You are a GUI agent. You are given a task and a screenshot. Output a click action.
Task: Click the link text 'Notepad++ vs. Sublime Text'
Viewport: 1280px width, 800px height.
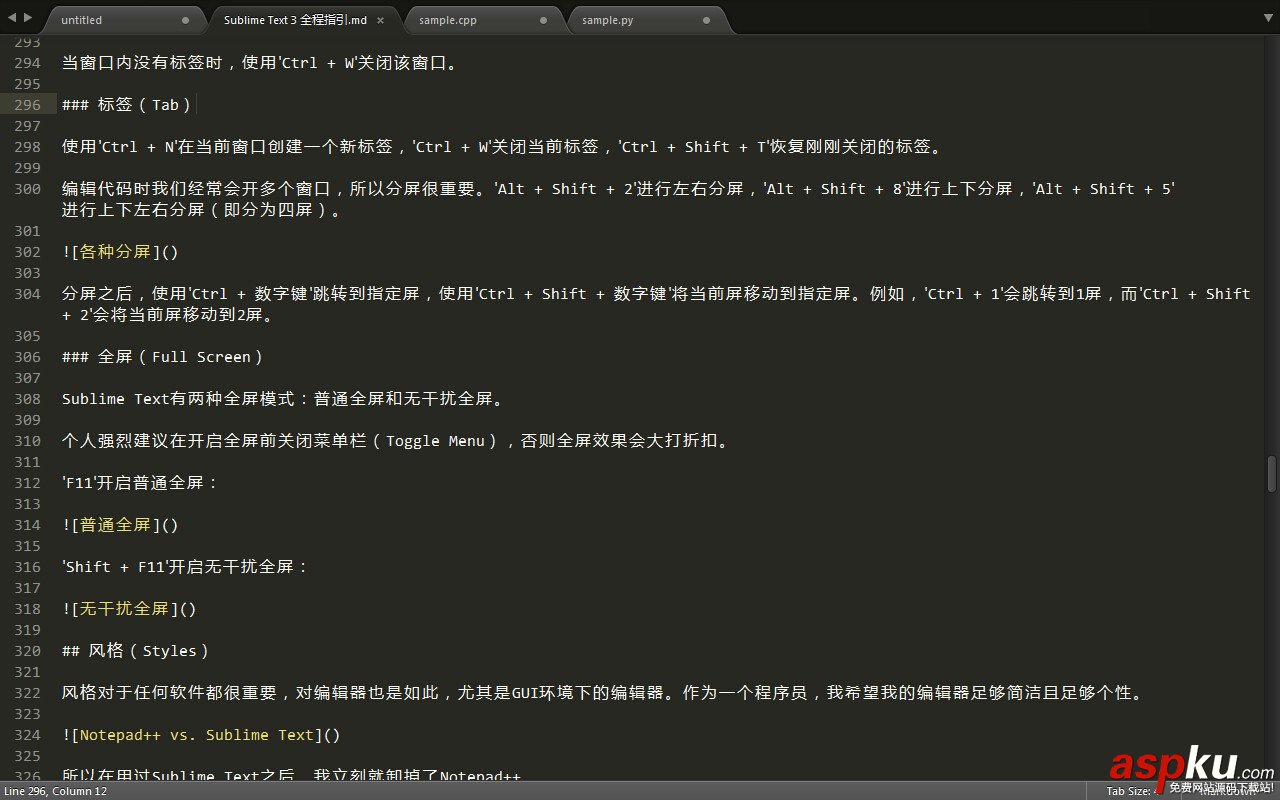[x=197, y=735]
